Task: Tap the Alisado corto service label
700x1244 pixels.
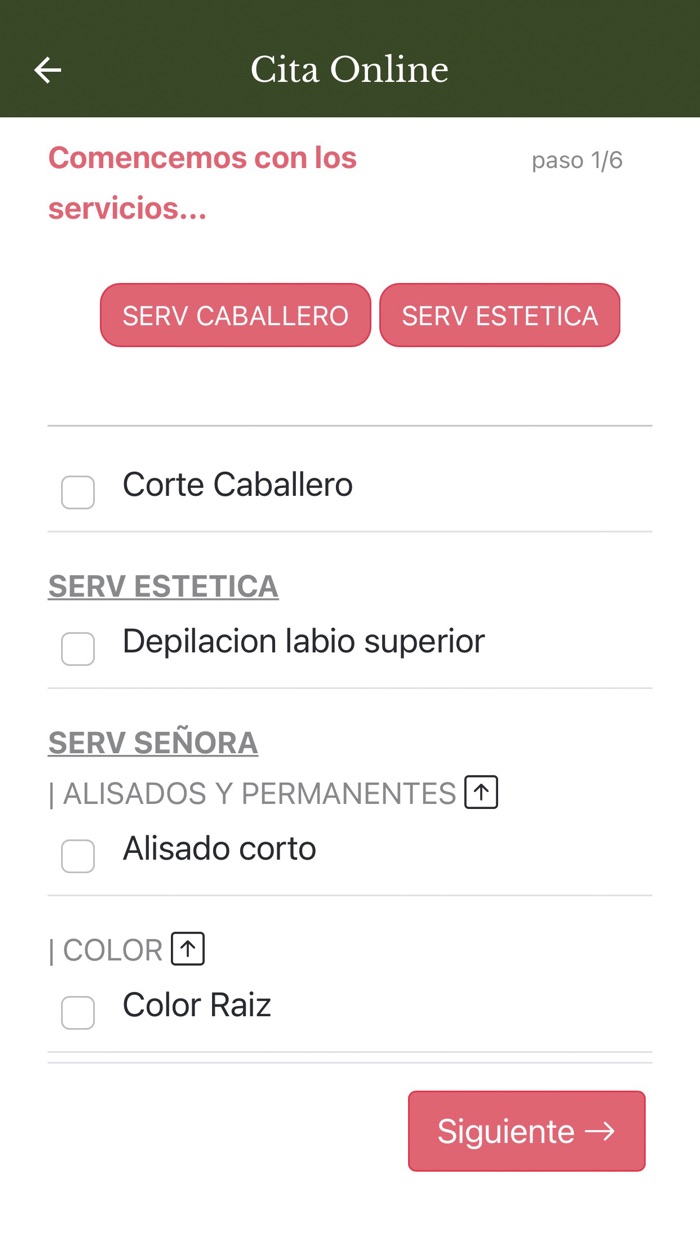Action: click(x=219, y=848)
